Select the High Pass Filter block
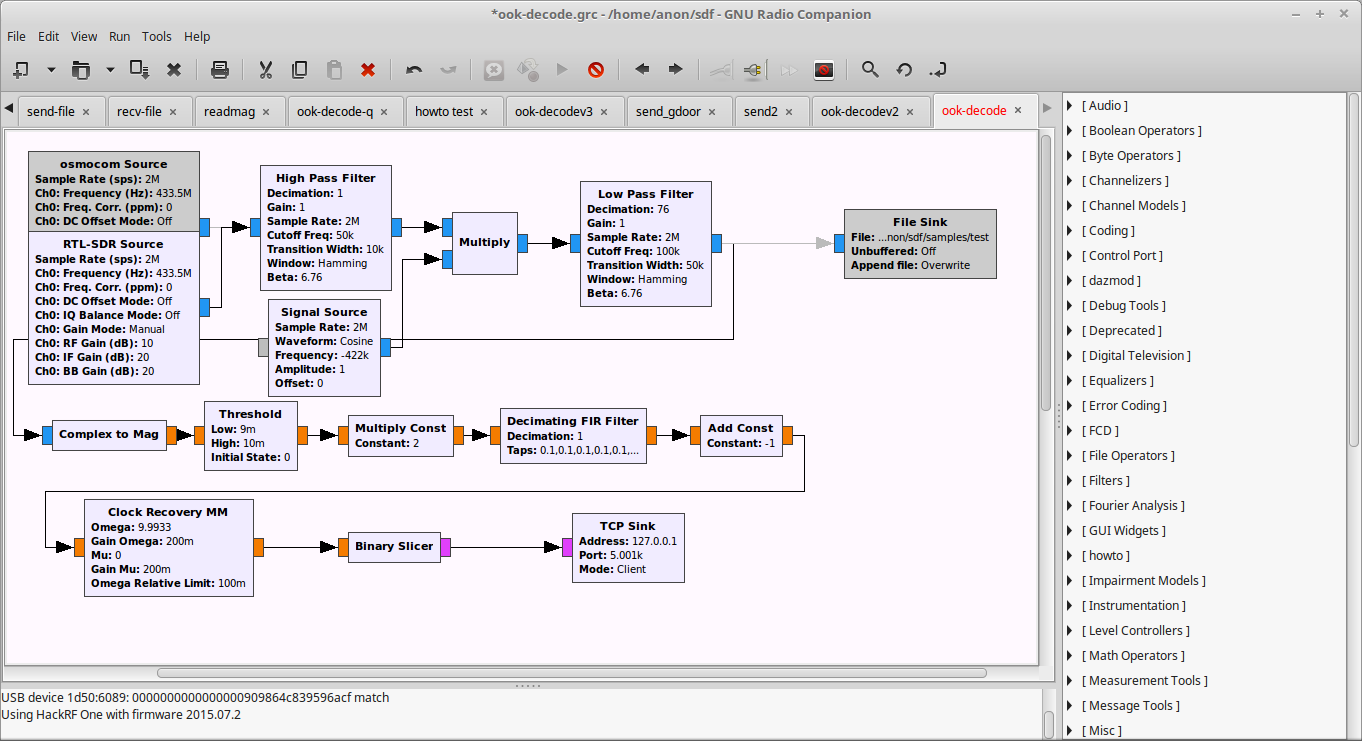The width and height of the screenshot is (1362, 741). (325, 228)
